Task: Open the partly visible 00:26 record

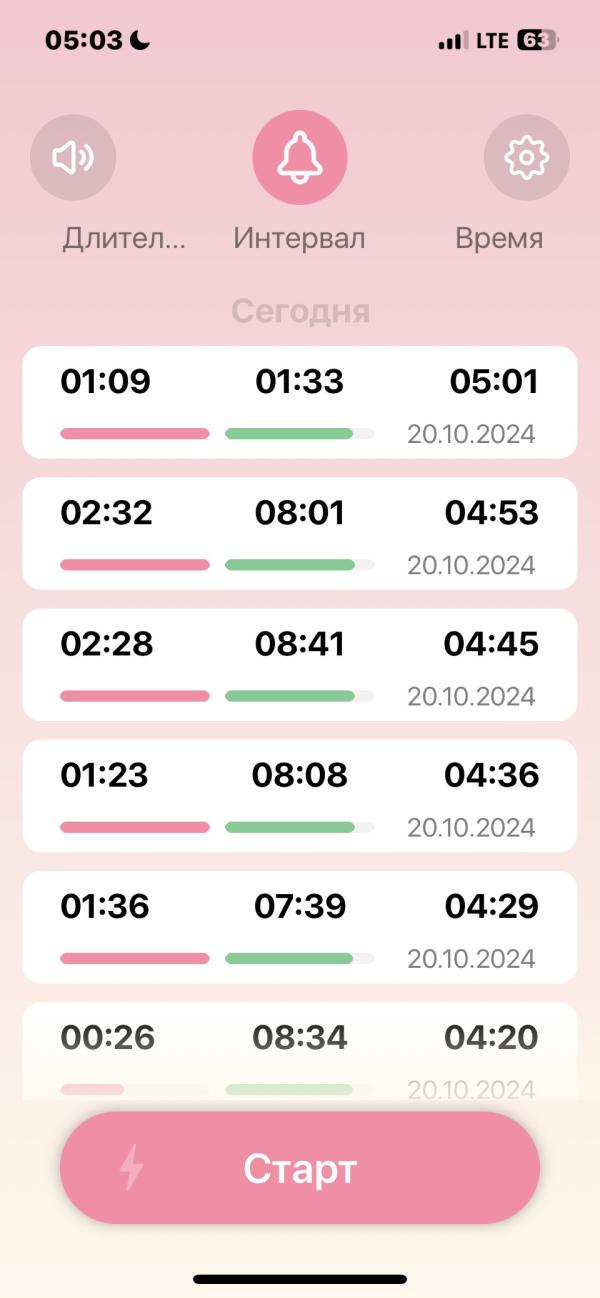Action: 300,1051
